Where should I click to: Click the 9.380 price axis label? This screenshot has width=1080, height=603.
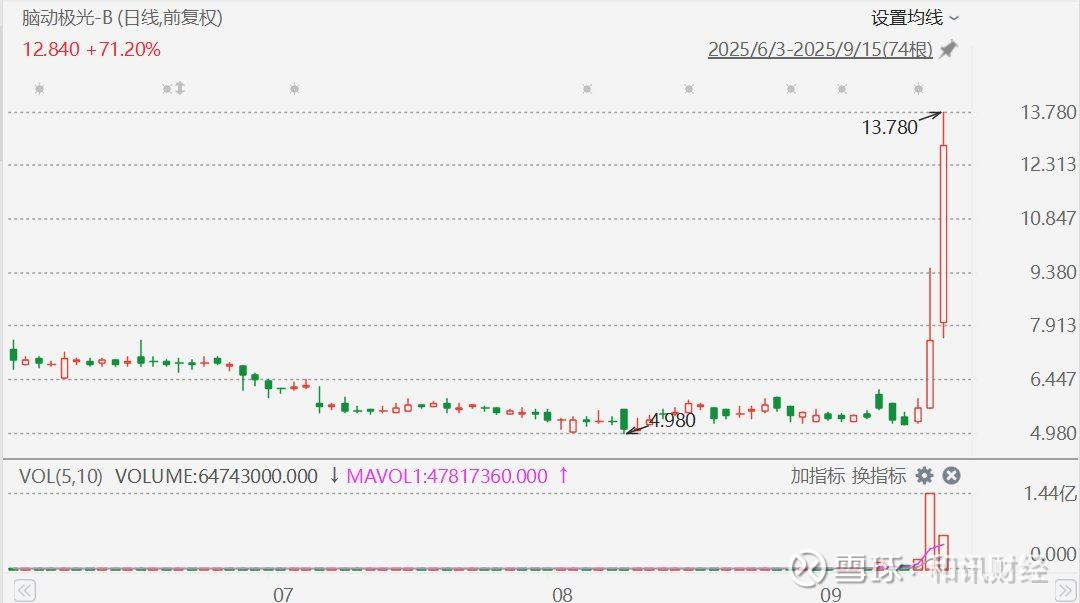1052,272
